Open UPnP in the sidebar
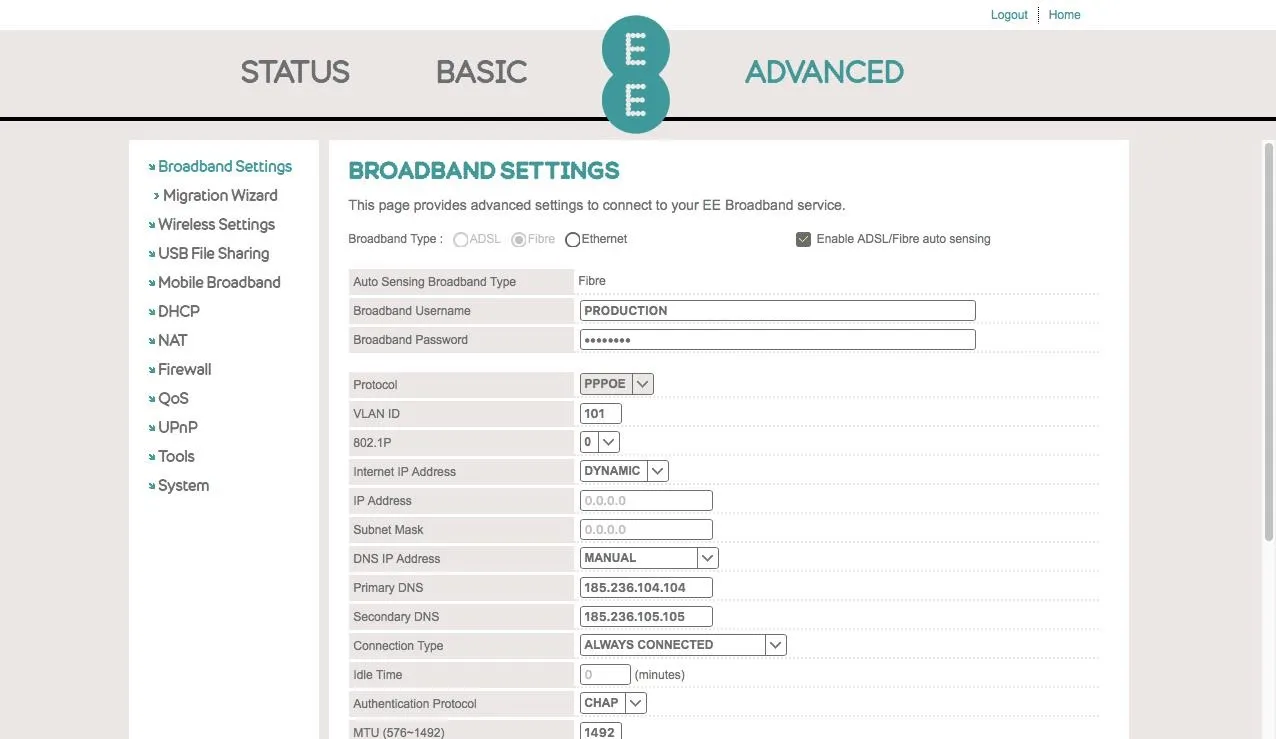The image size is (1276, 739). [178, 427]
